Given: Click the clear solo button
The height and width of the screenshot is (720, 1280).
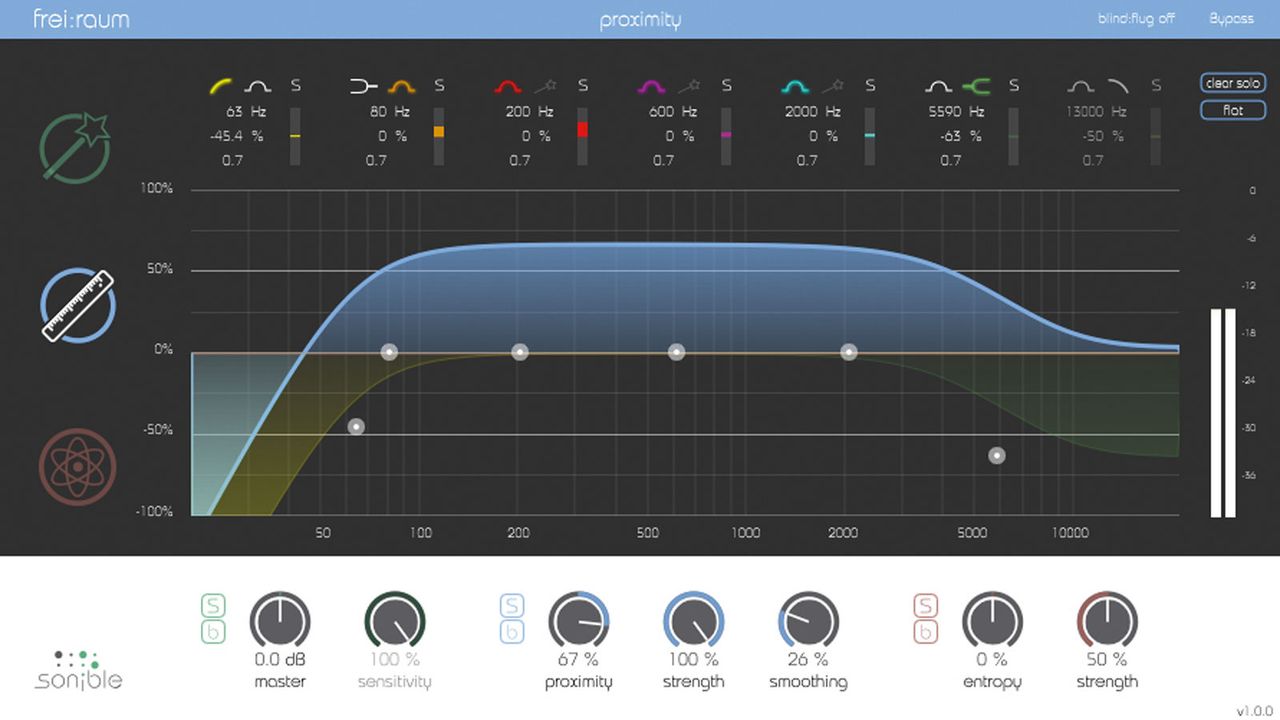Looking at the screenshot, I should coord(1233,83).
